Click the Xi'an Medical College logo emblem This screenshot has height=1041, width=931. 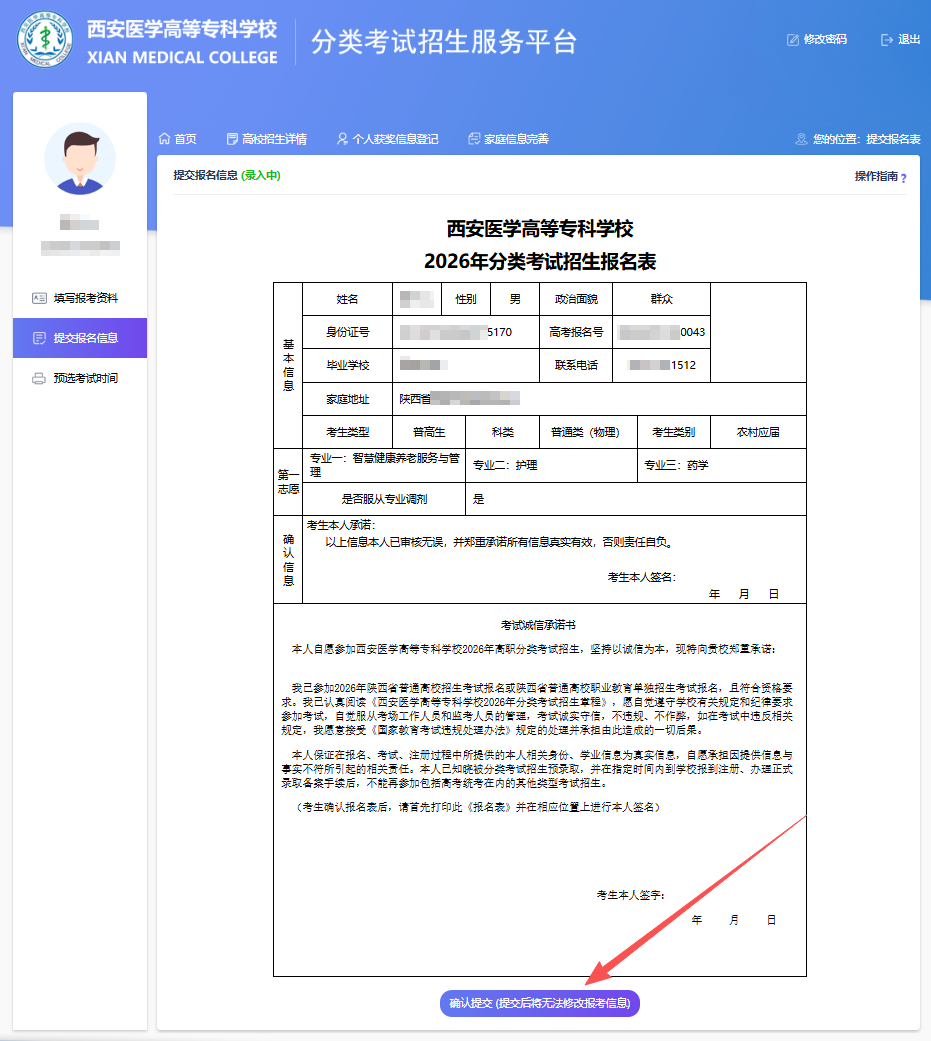click(x=46, y=40)
